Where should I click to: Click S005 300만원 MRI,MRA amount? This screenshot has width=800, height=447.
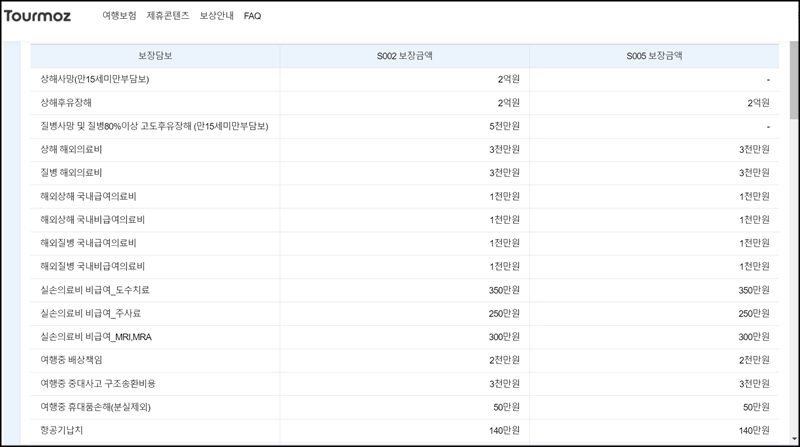coord(754,337)
